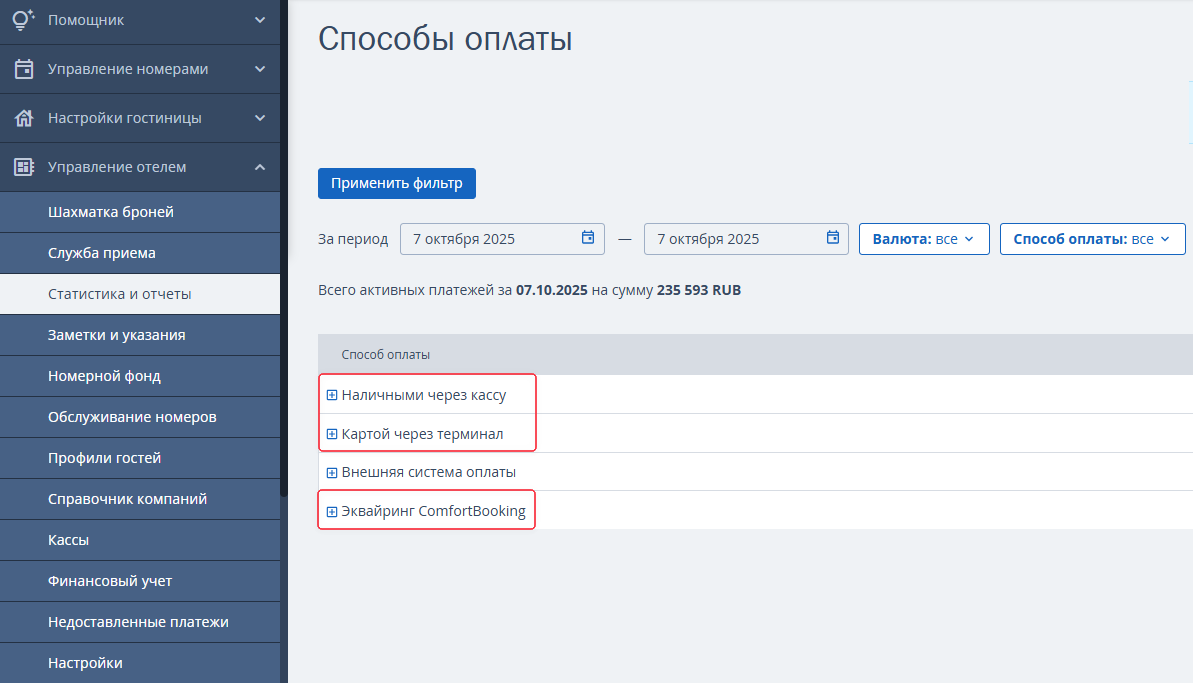The image size is (1193, 683).
Task: Open the Кассы sidebar link
Action: coord(69,539)
